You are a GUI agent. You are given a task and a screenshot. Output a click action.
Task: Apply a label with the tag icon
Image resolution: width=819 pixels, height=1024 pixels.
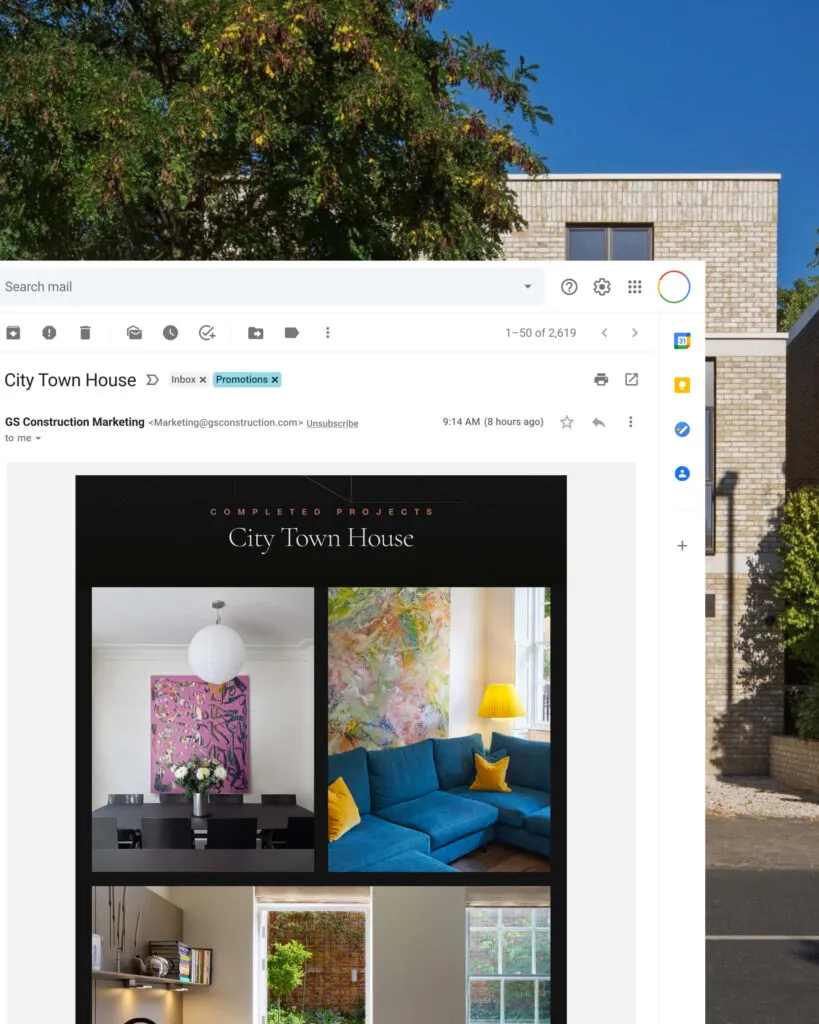point(292,333)
